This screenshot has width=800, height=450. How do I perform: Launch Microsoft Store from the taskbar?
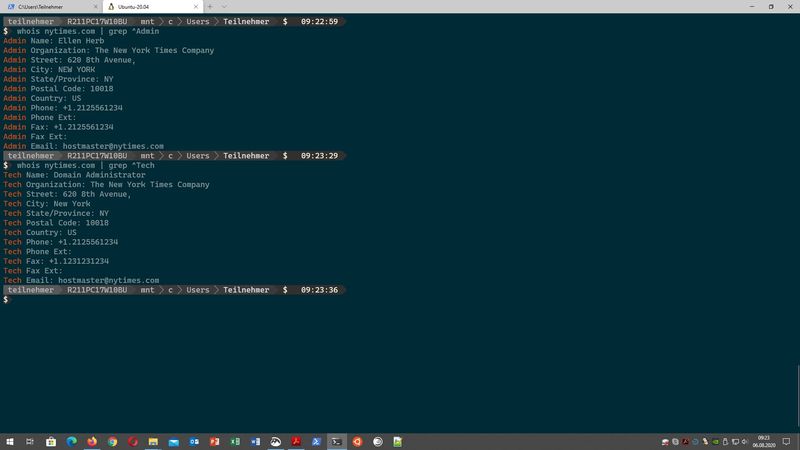coord(51,442)
